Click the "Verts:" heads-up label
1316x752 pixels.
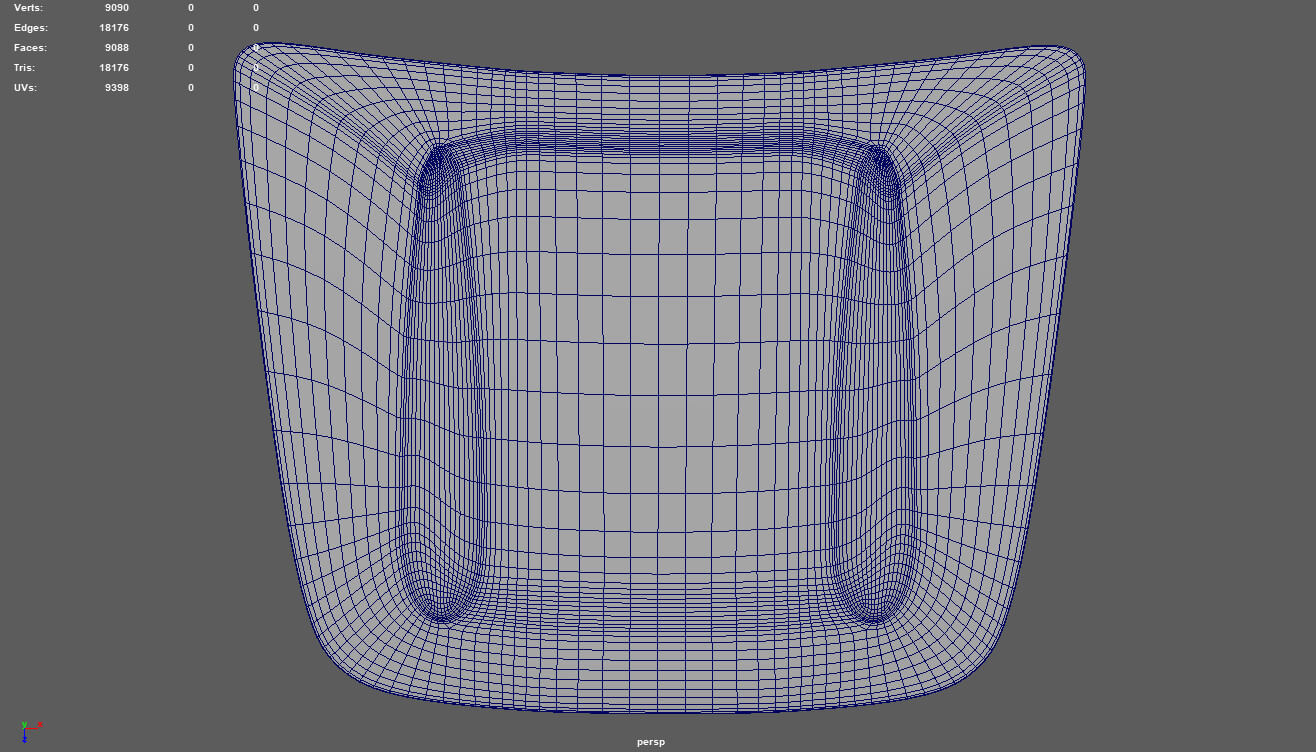point(29,8)
